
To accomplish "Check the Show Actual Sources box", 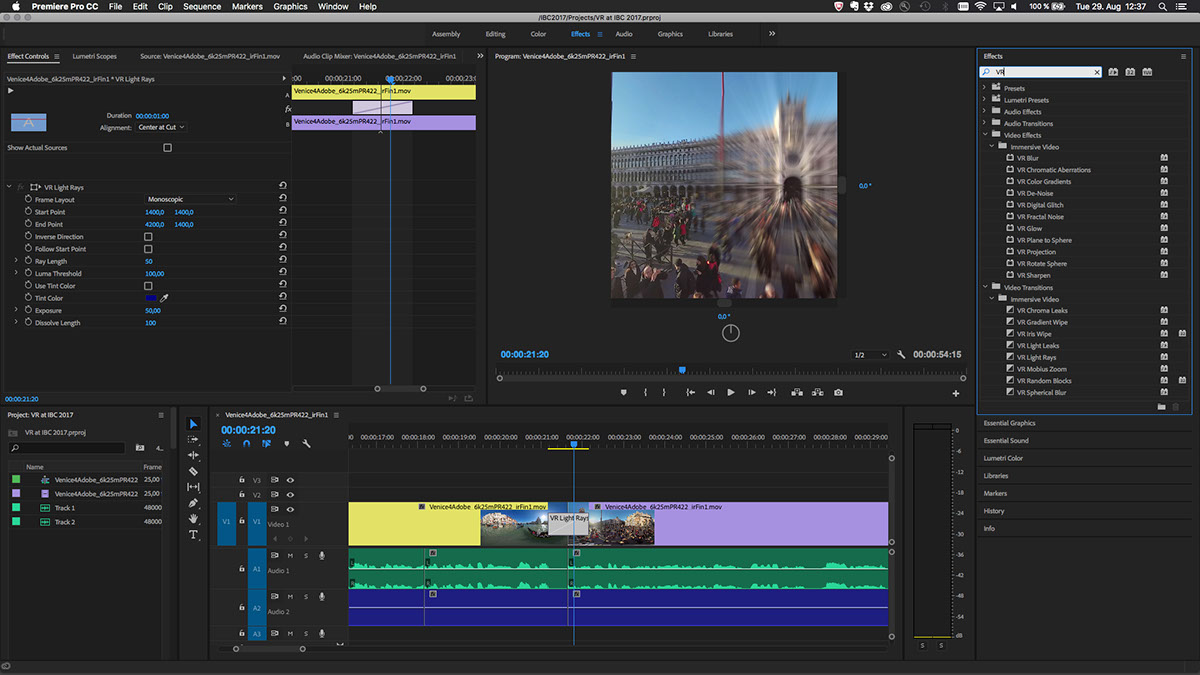I will tap(167, 148).
